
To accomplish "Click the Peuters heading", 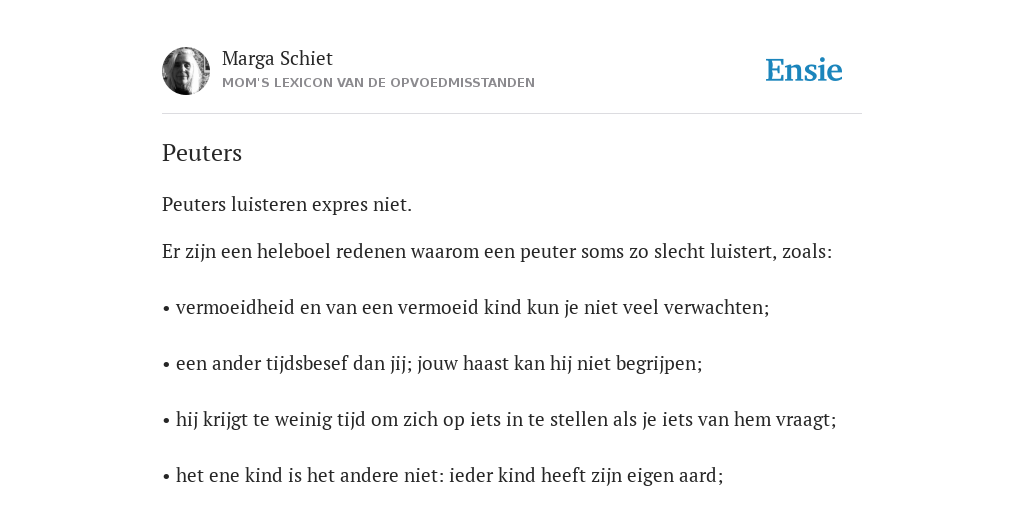I will (202, 153).
